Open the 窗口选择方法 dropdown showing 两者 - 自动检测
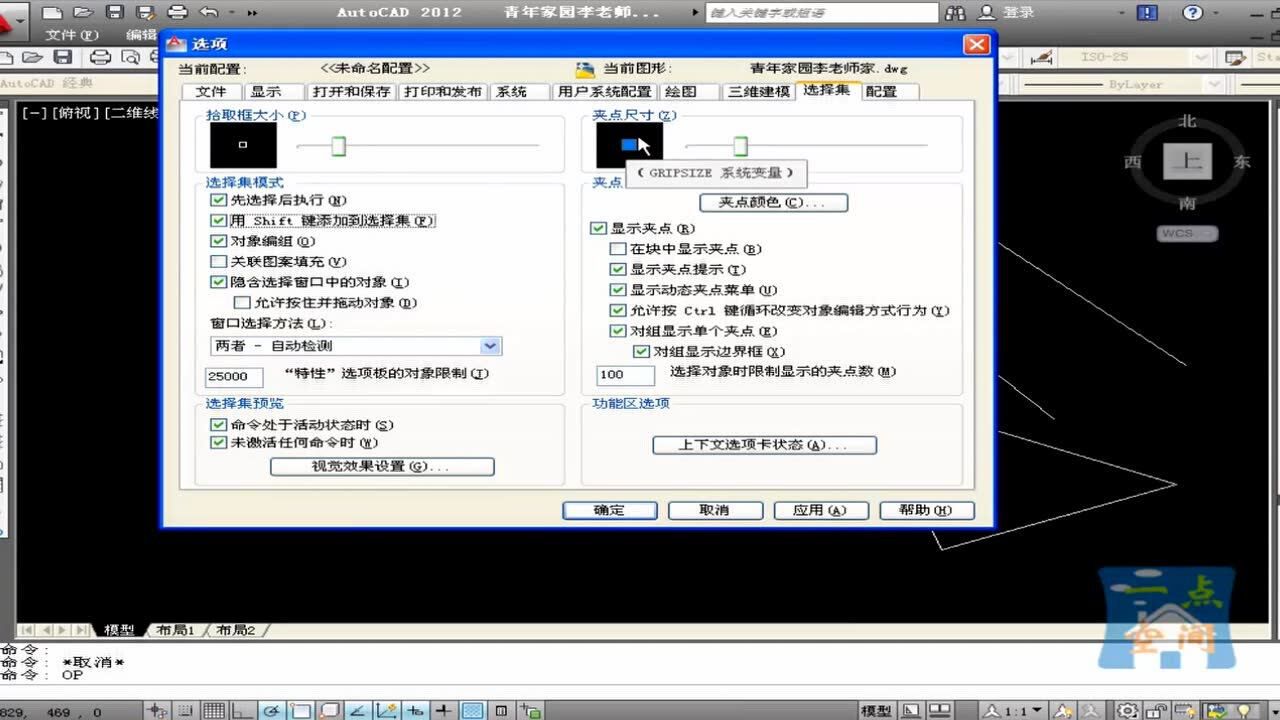Viewport: 1280px width, 720px height. pyautogui.click(x=489, y=345)
